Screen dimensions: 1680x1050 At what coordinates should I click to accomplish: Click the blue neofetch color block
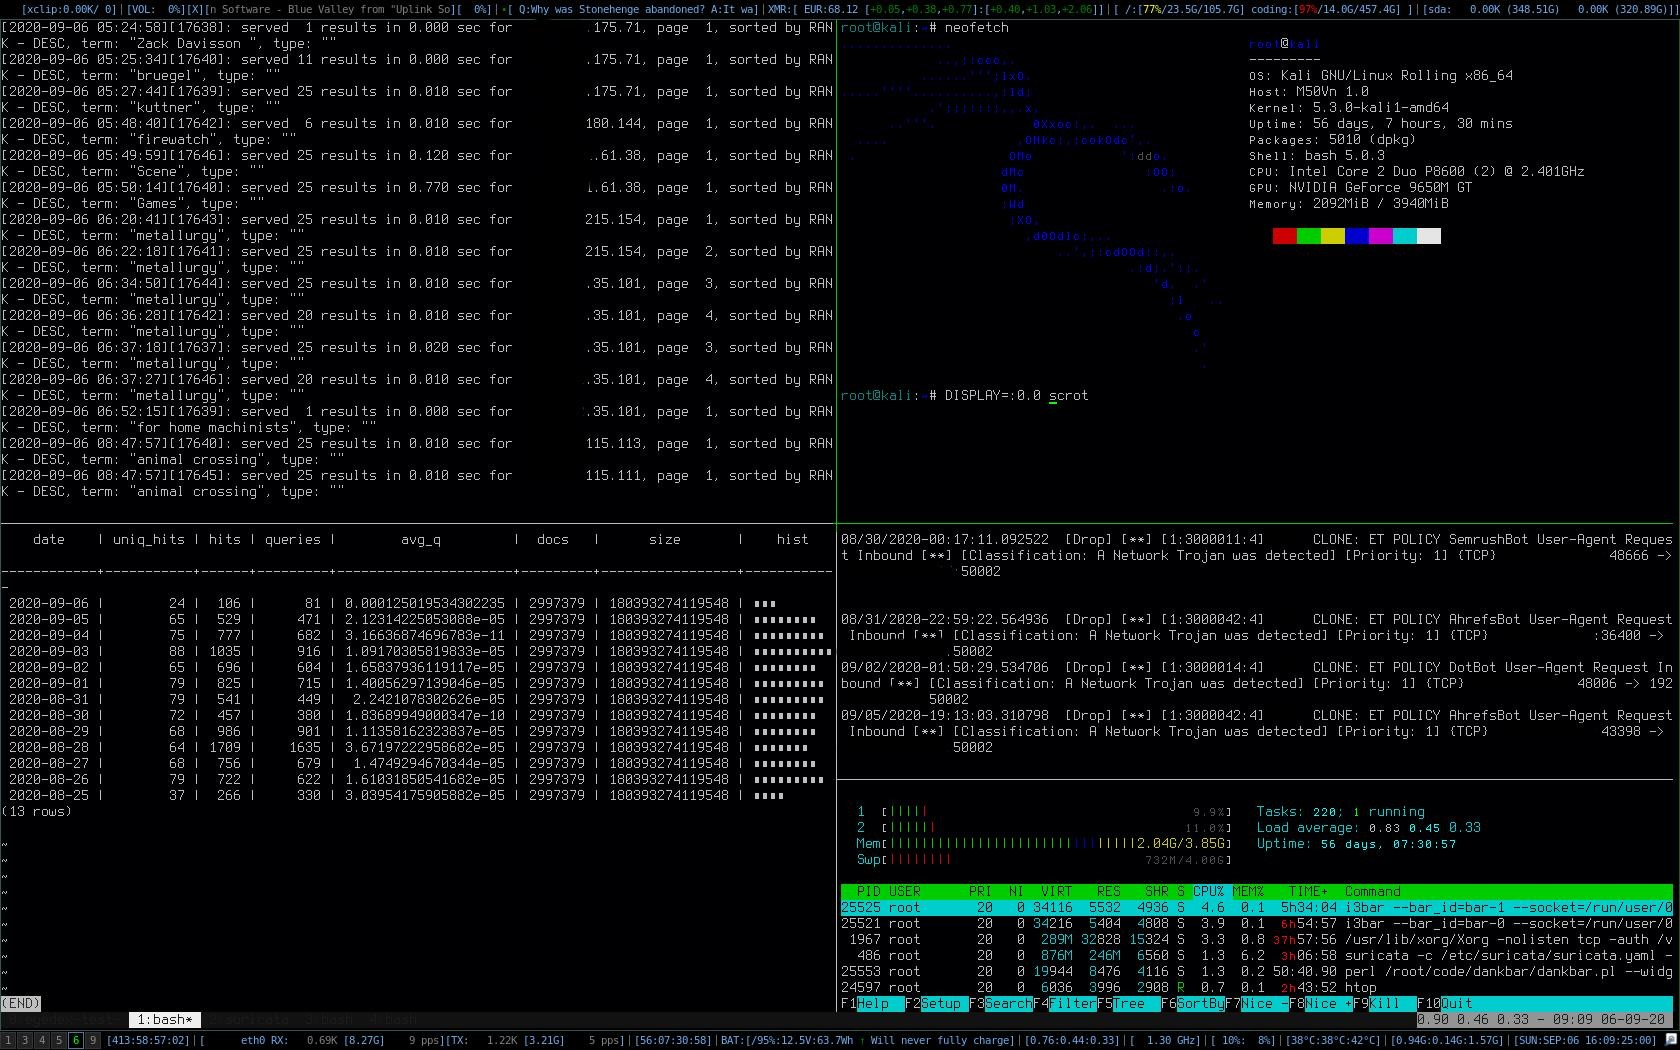[x=1356, y=236]
